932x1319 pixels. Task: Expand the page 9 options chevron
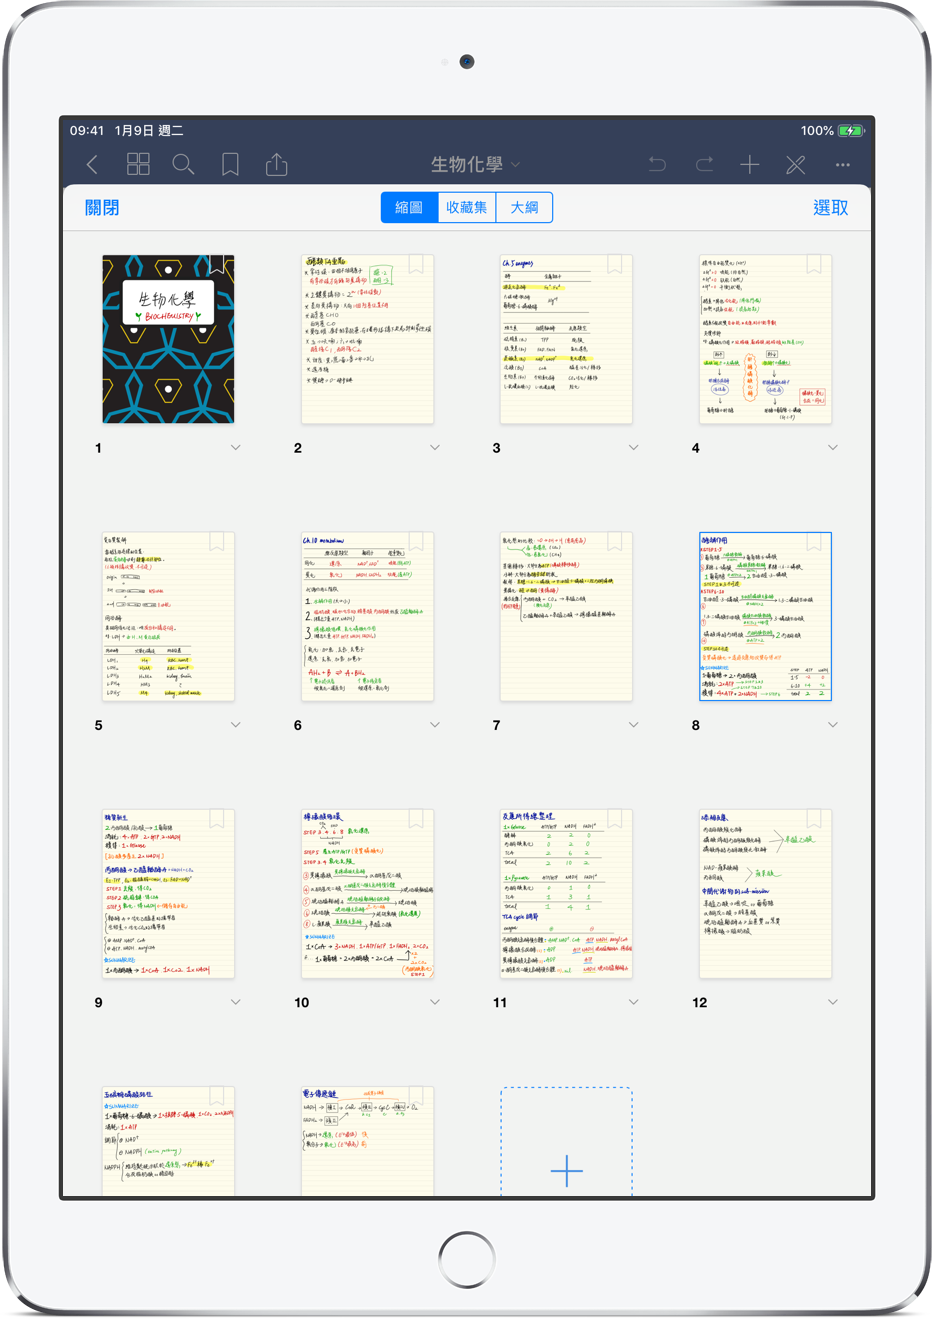(235, 1002)
